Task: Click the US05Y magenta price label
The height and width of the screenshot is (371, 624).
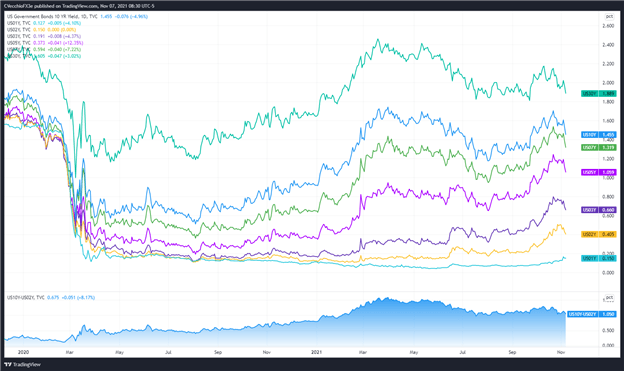Action: (599, 172)
